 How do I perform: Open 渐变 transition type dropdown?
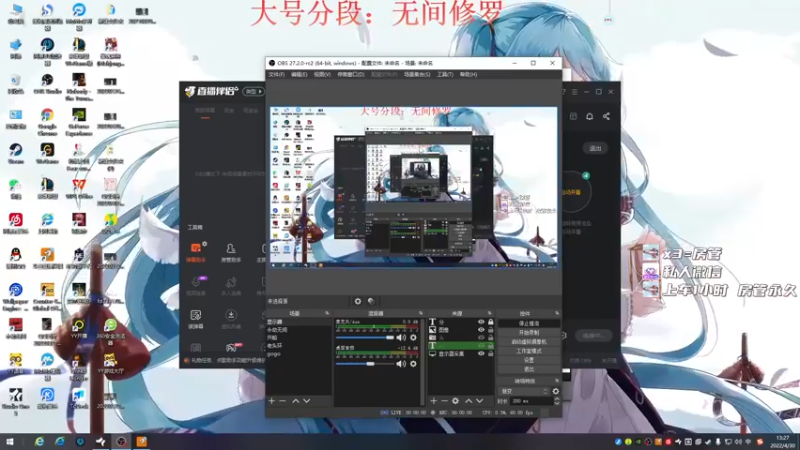[x=524, y=391]
